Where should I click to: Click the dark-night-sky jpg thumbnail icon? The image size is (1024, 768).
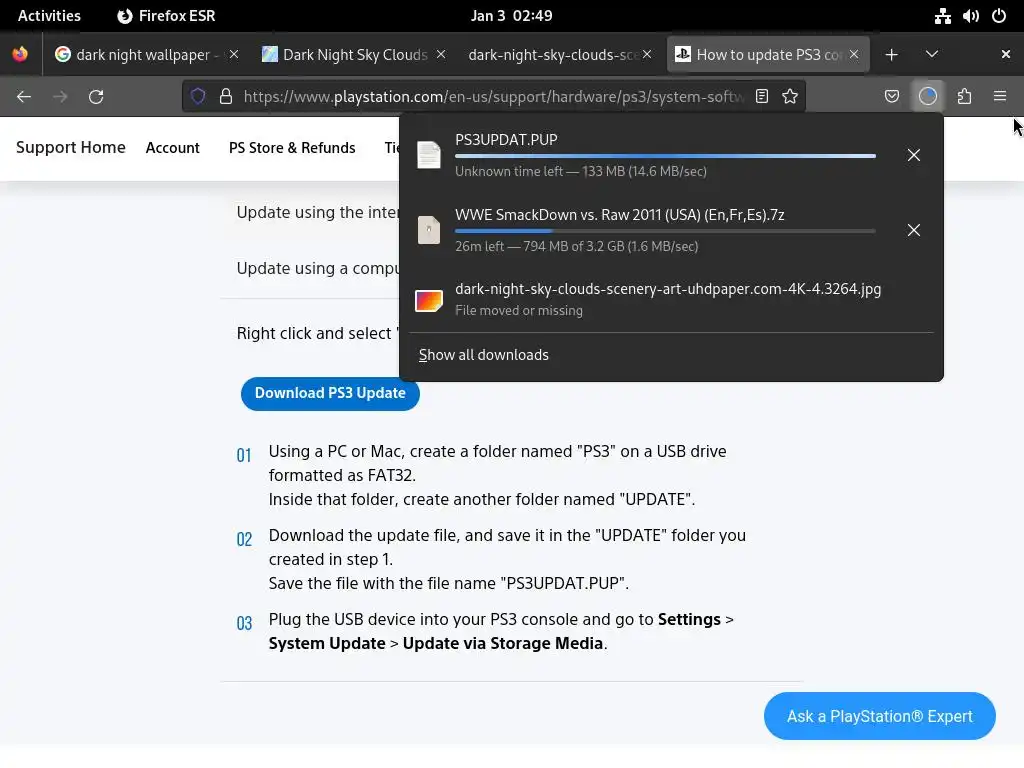point(429,300)
